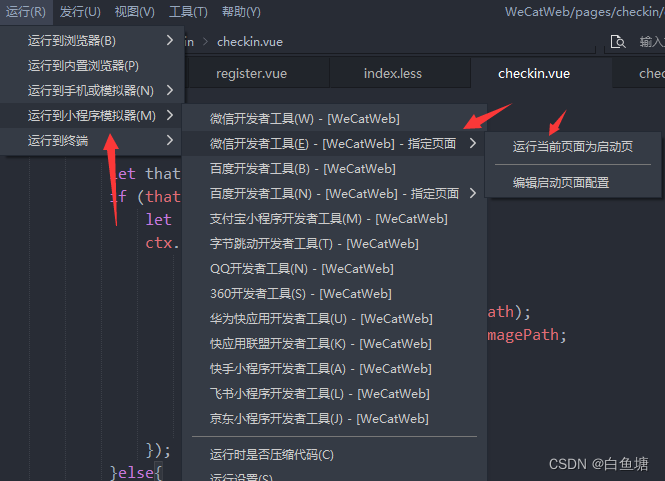Click checkin.vue in breadcrumb path
Screen dimensions: 665x481
[250, 42]
